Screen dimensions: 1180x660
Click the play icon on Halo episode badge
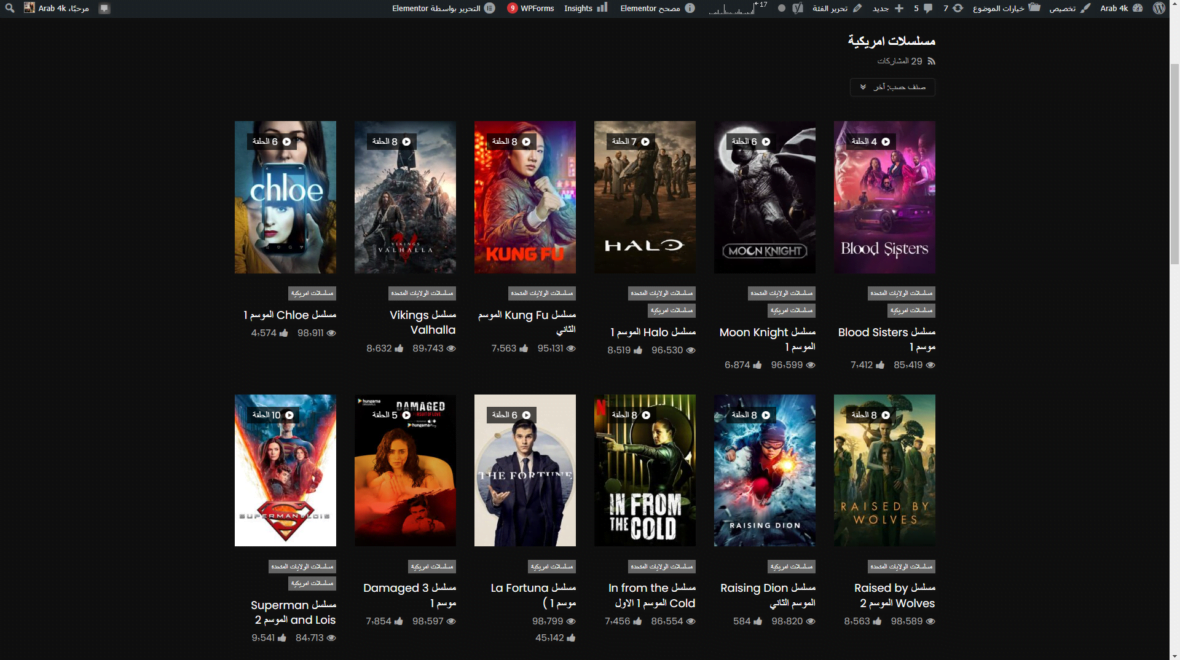pyautogui.click(x=645, y=142)
